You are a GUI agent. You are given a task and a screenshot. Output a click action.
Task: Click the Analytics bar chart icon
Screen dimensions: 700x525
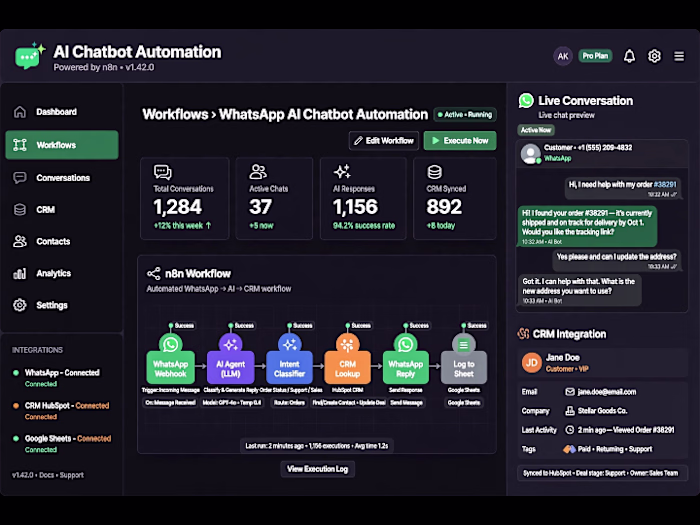[x=20, y=273]
